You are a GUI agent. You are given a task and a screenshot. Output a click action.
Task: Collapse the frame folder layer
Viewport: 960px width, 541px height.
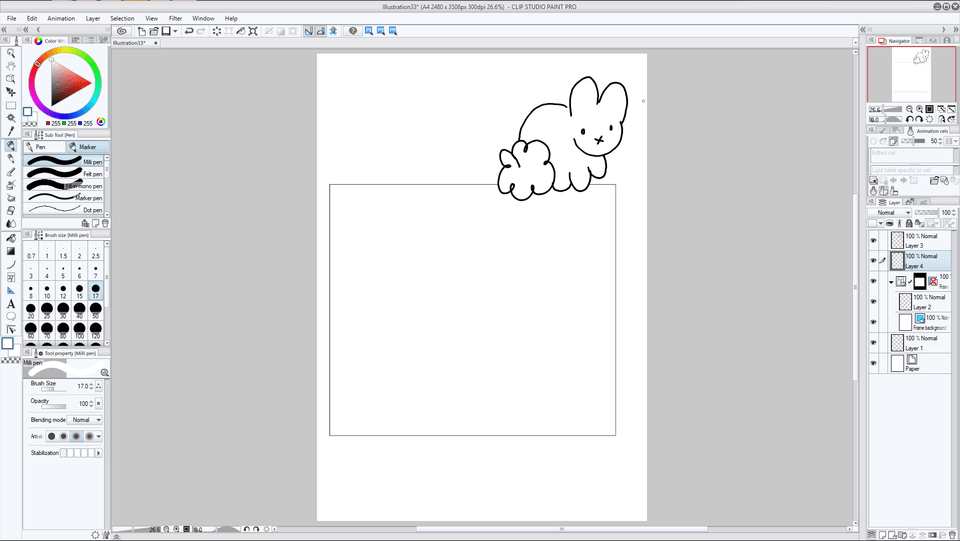click(x=891, y=282)
